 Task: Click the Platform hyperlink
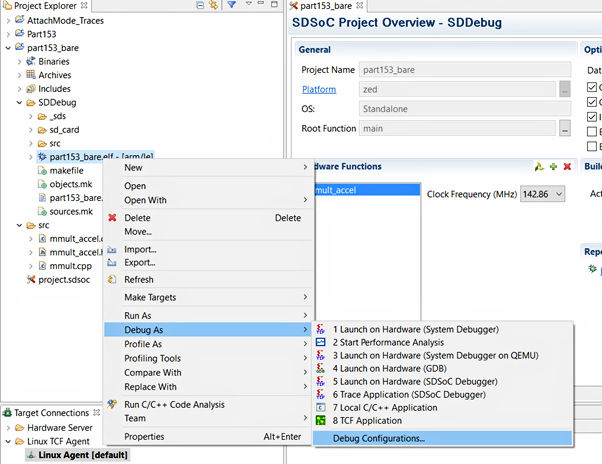point(319,89)
